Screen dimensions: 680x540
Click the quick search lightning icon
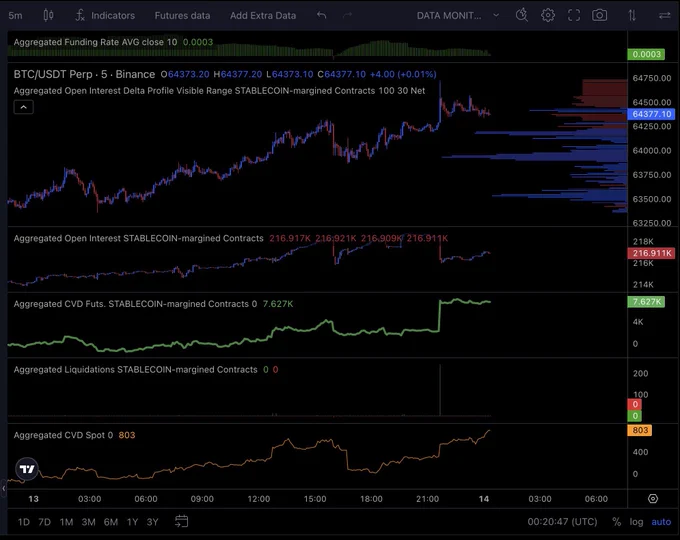[x=522, y=15]
